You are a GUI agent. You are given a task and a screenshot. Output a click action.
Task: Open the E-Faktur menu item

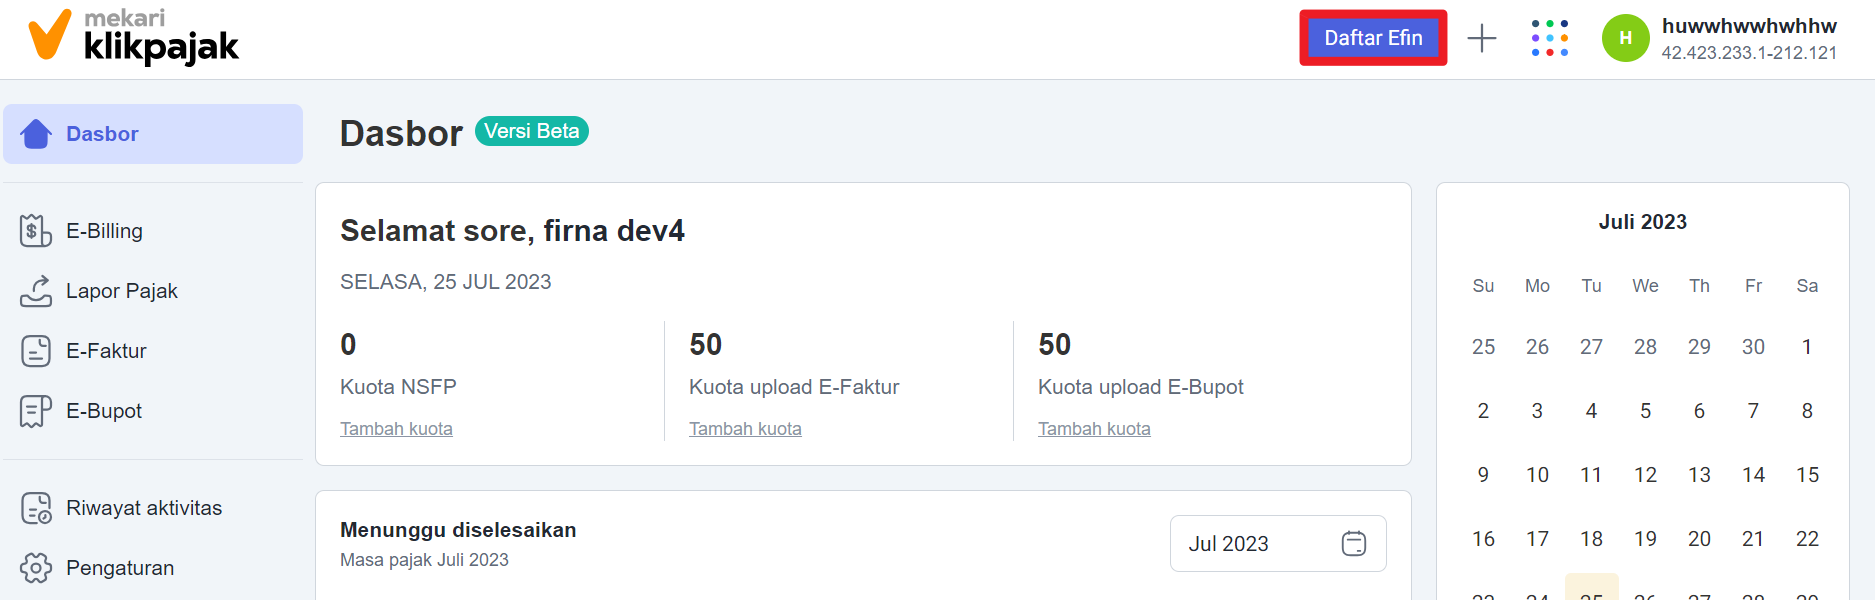tap(106, 351)
